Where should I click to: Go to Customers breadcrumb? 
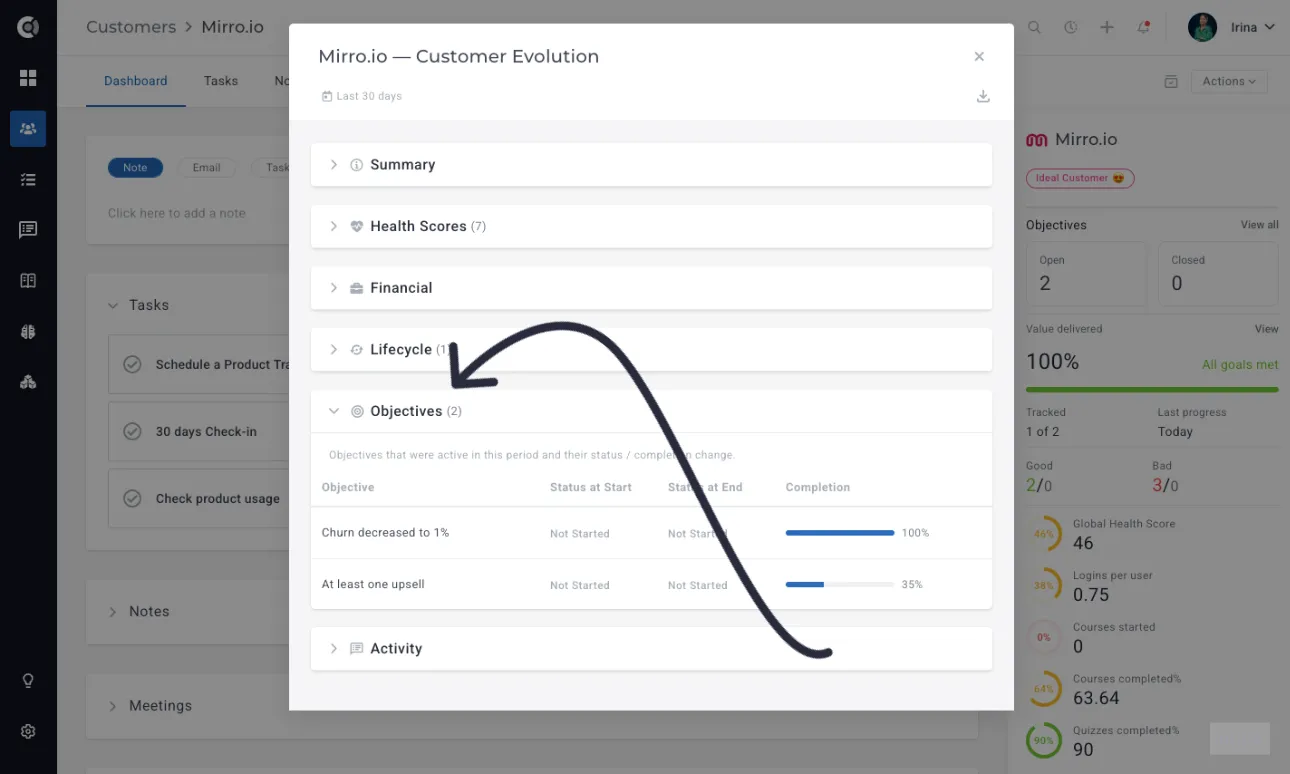[131, 27]
